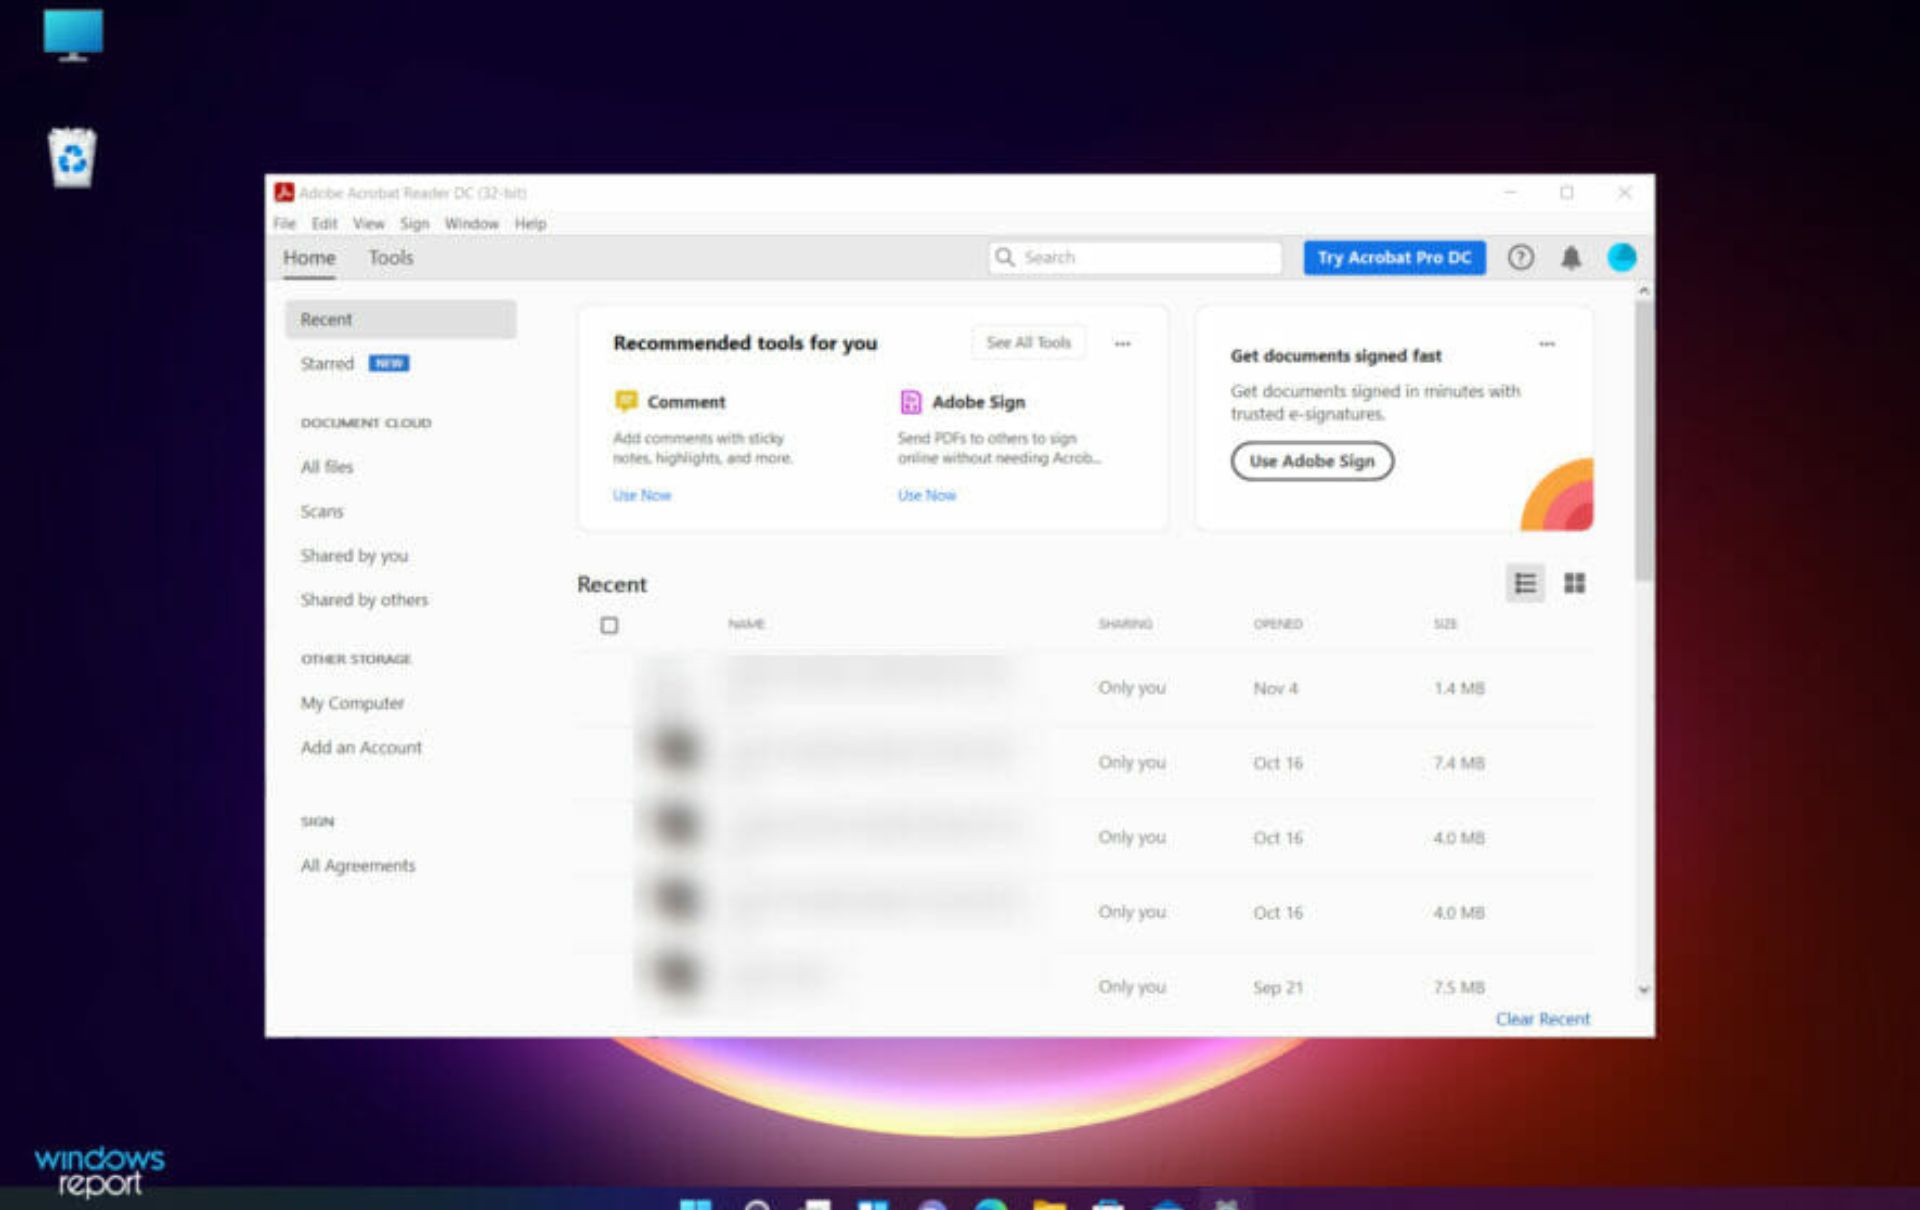The image size is (1920, 1210).
Task: Open options menu on Recommended tools card
Action: pyautogui.click(x=1122, y=343)
